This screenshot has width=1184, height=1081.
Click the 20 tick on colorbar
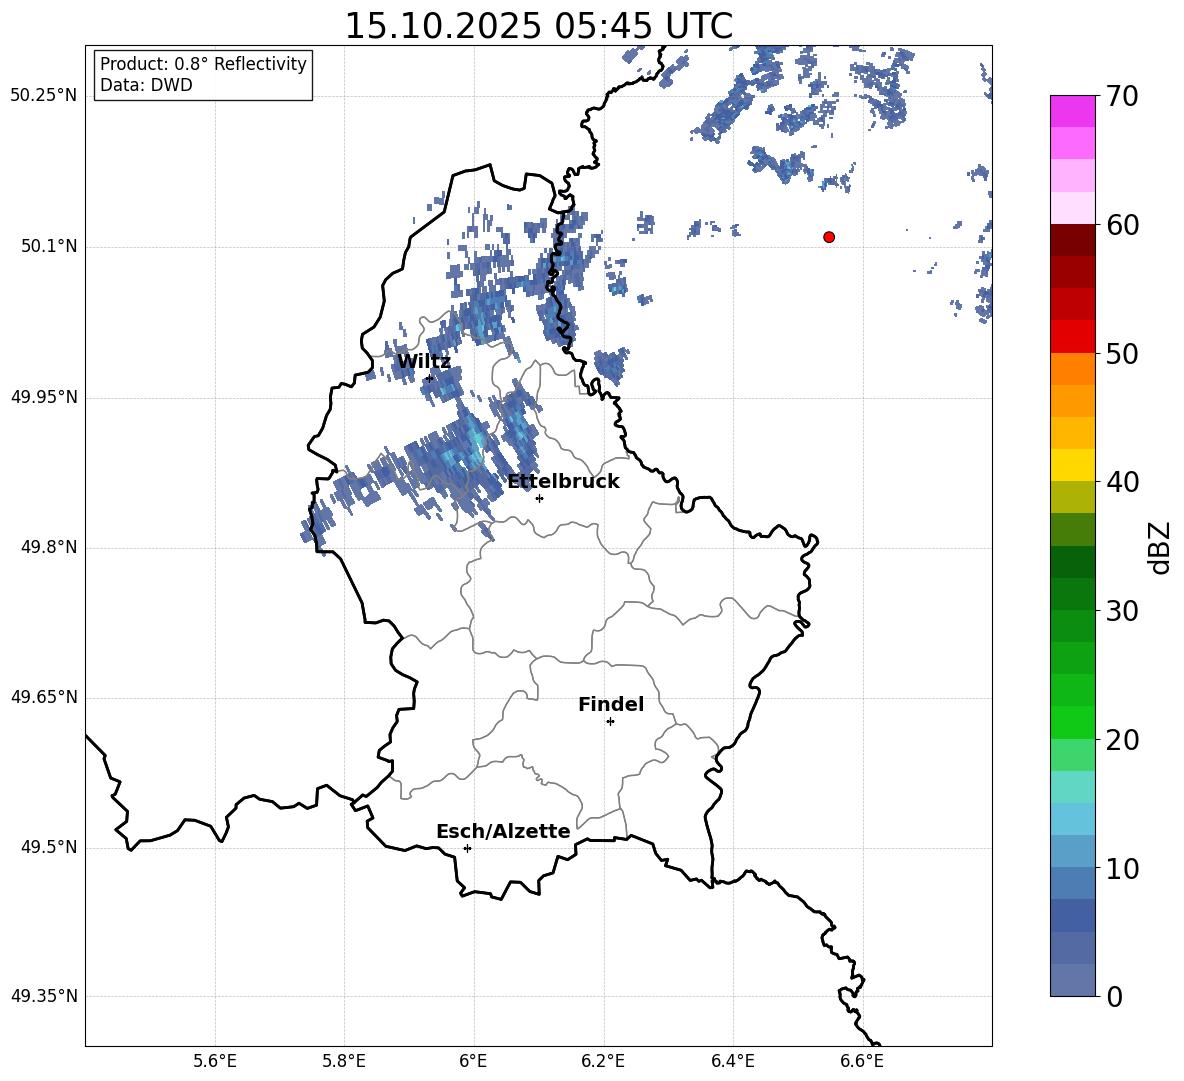point(1122,740)
